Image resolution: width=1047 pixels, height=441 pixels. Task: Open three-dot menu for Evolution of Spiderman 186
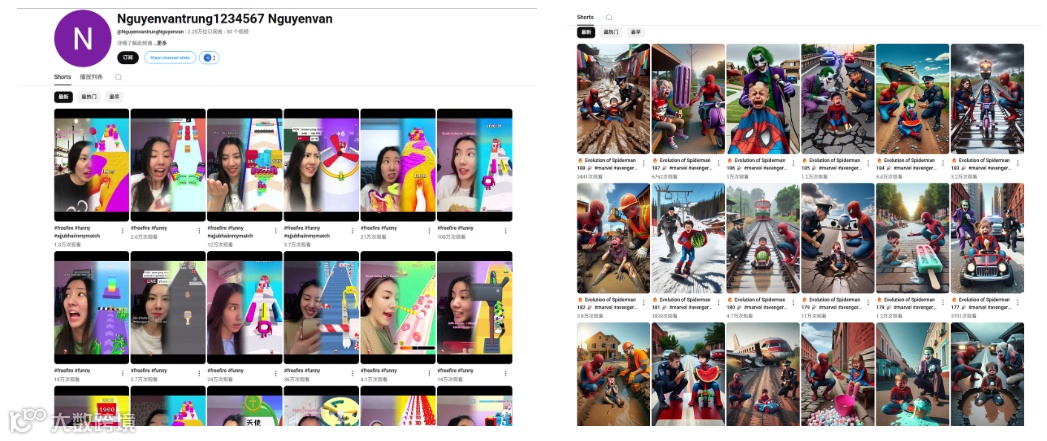794,162
